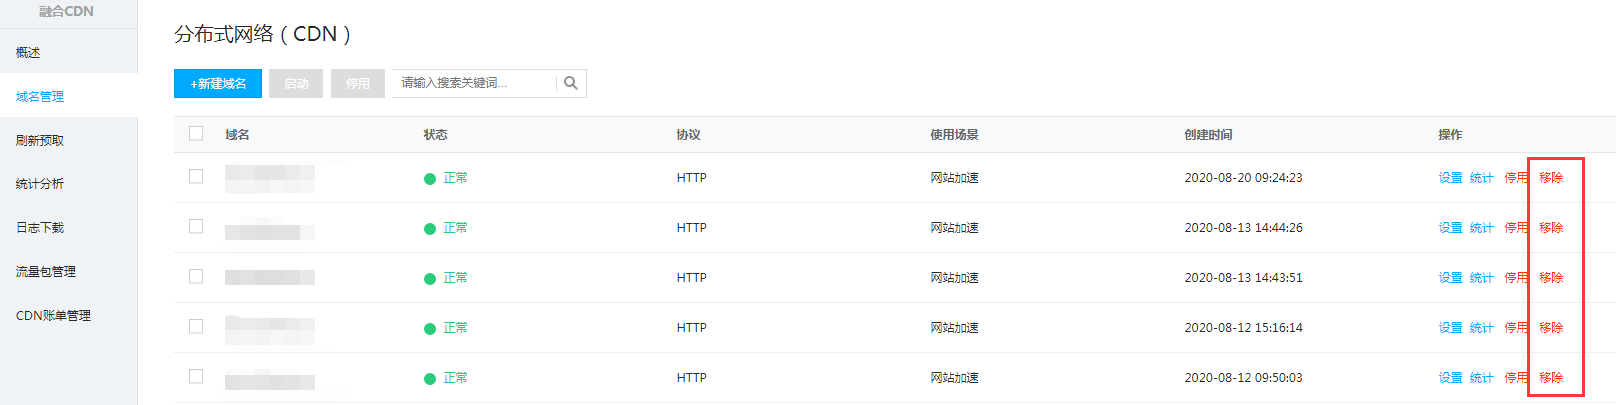Click 网站加速 in row 2020-08-12 15:16:14
Screen dimensions: 1616x405
(954, 328)
